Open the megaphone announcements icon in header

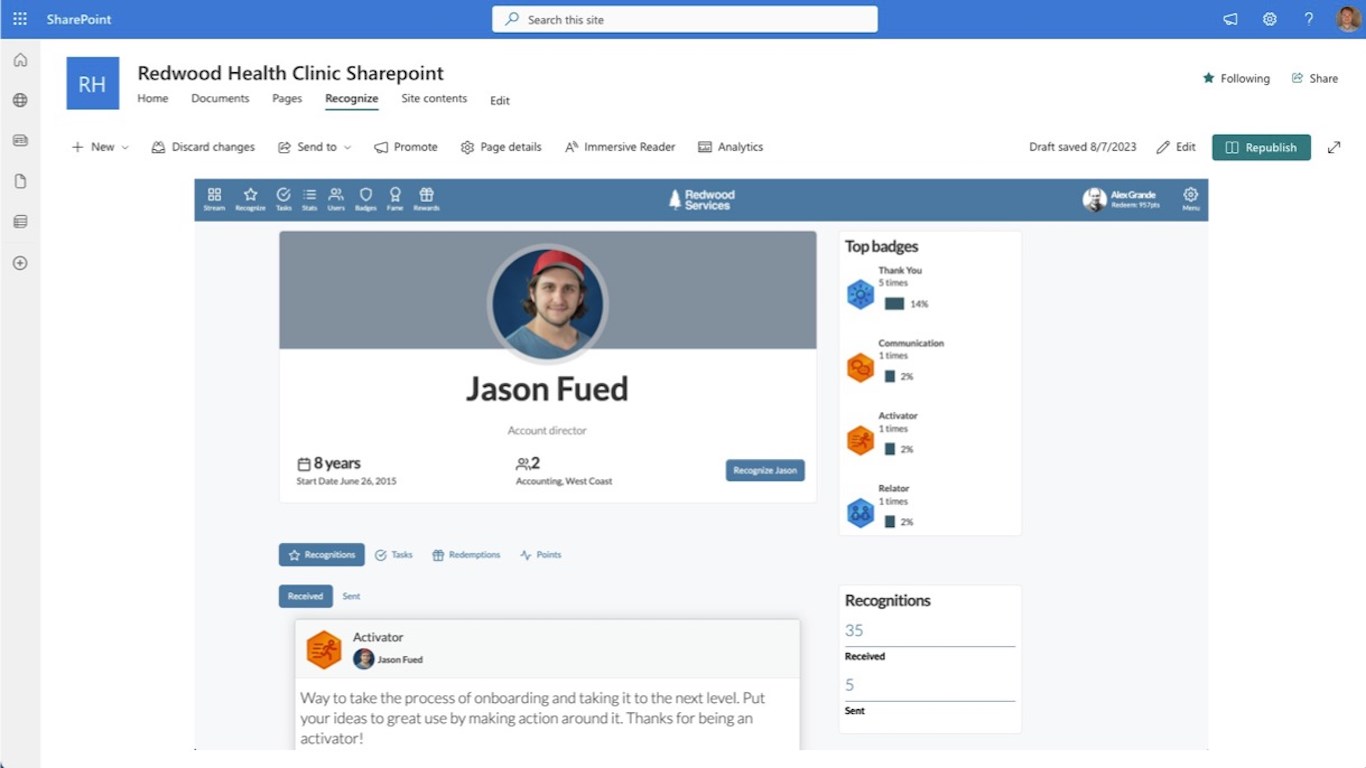tap(1230, 19)
